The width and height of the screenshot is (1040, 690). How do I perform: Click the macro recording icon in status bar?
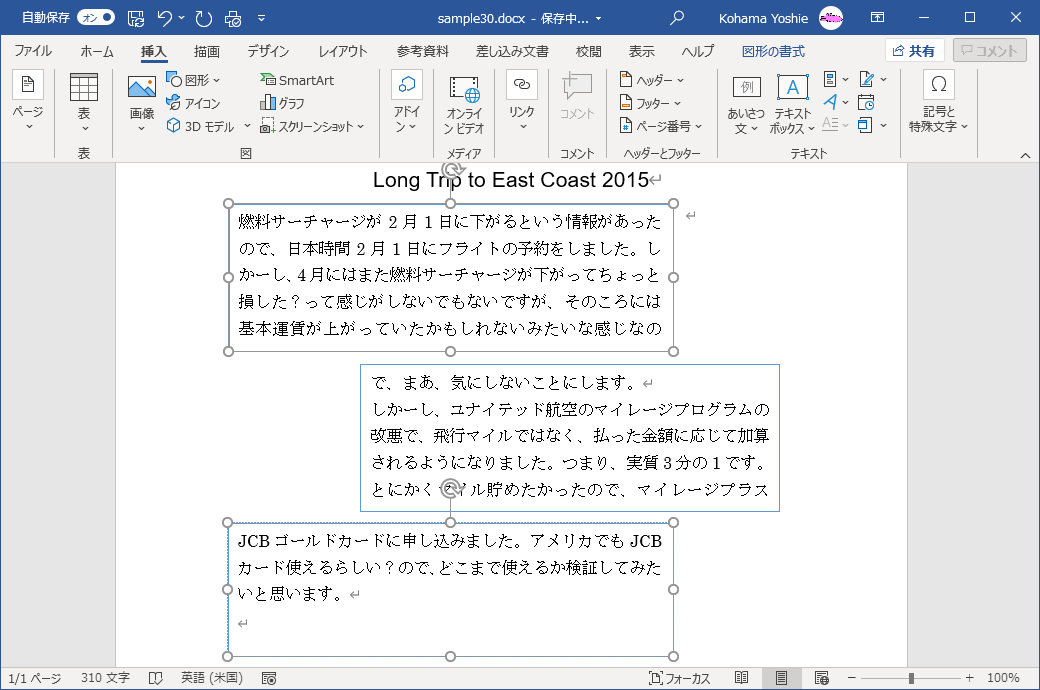point(269,678)
